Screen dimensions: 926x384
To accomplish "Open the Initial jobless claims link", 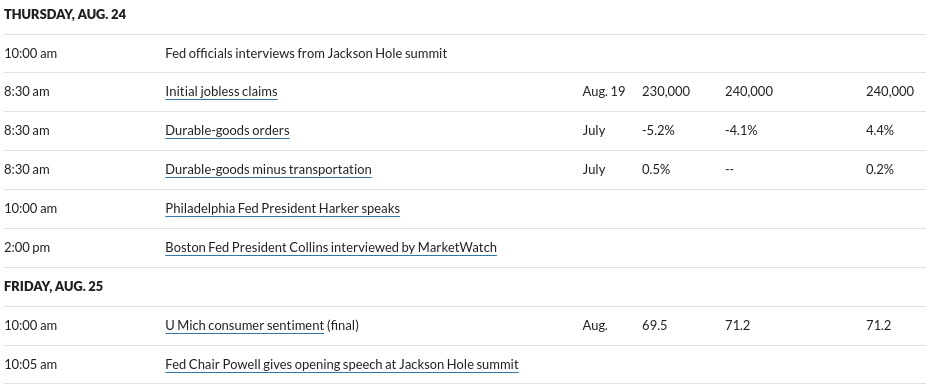I will click(x=221, y=91).
